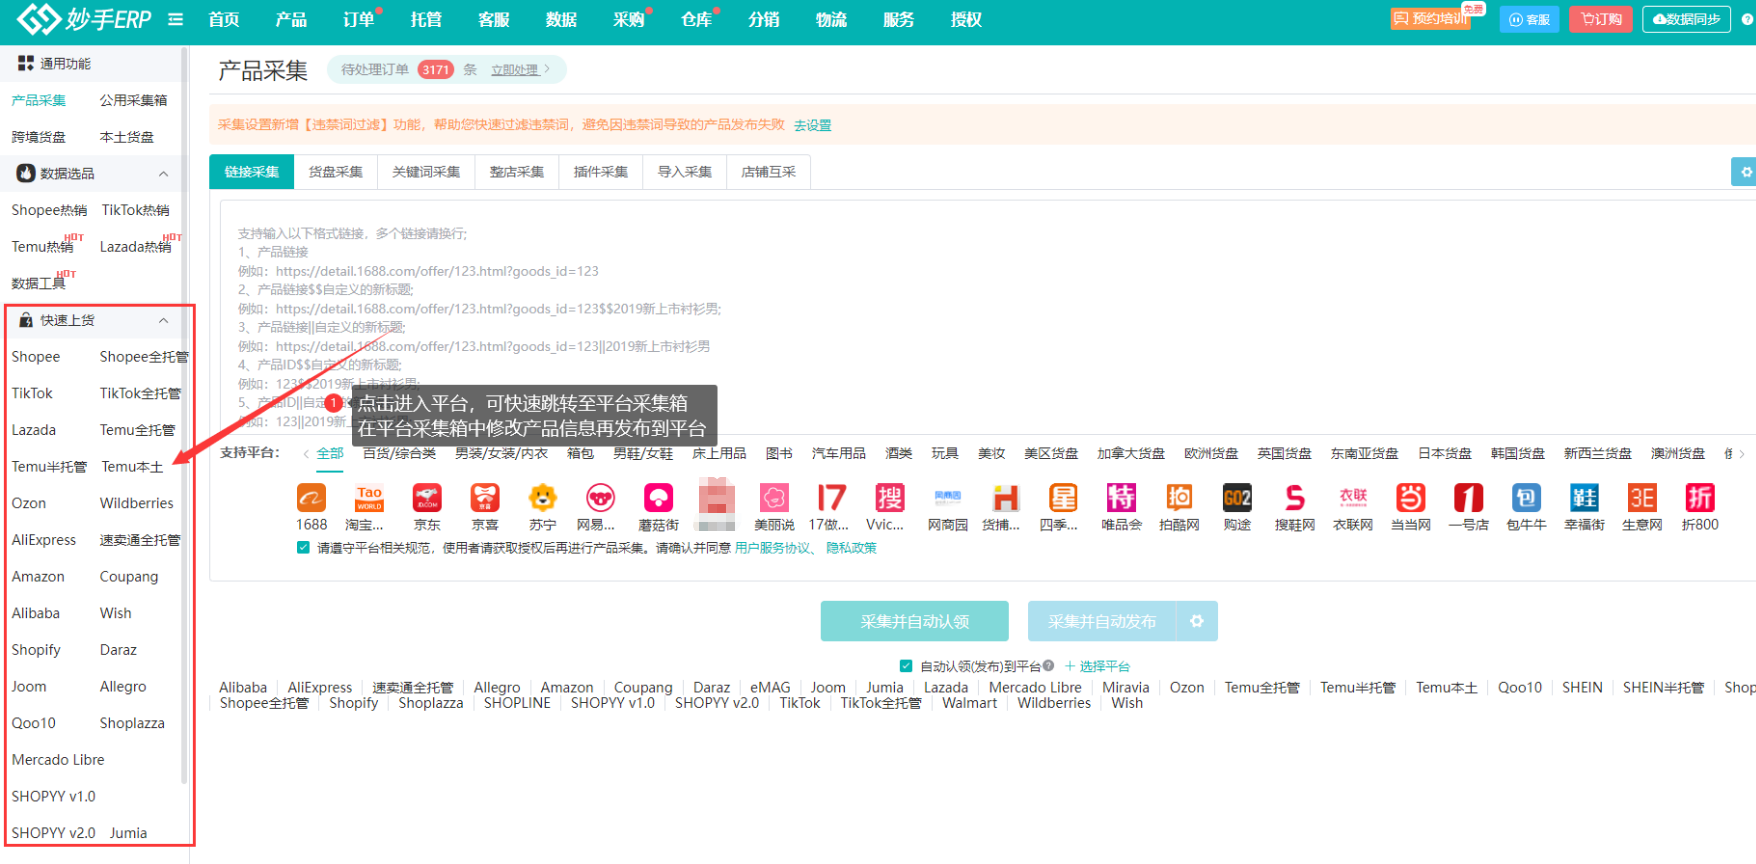
Task: Open Temu半托管 in the sidebar
Action: tap(49, 467)
